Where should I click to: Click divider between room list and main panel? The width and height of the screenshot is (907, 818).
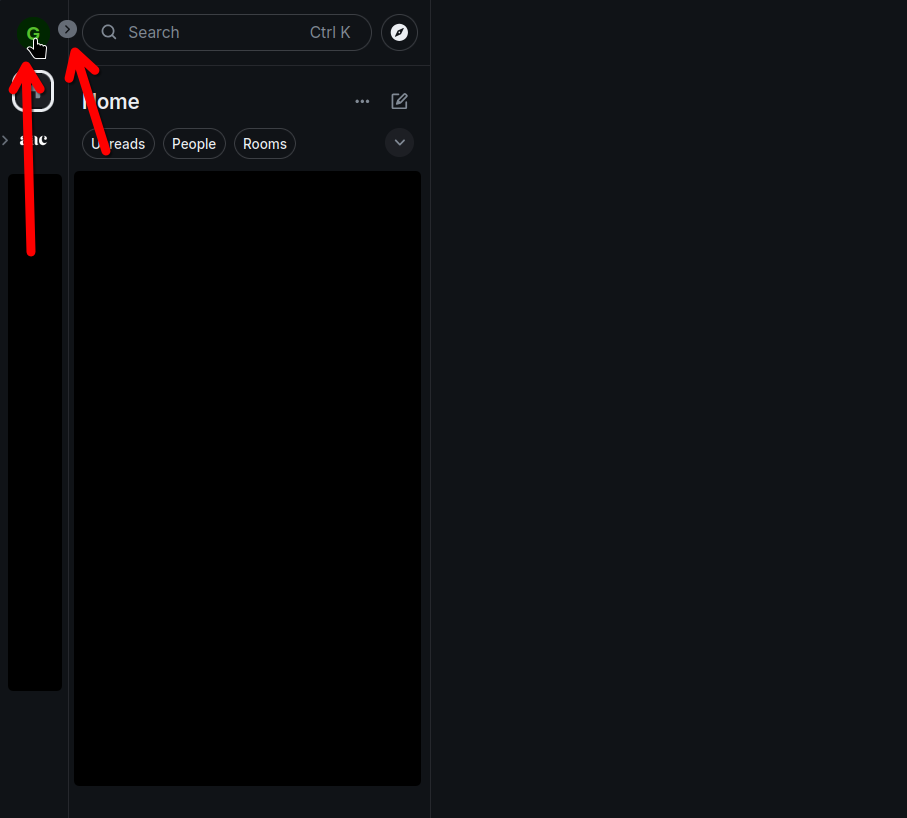coord(430,409)
